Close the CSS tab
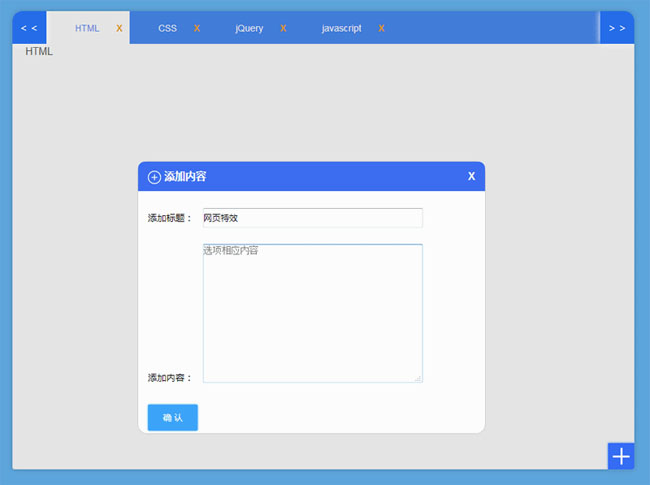 tap(197, 28)
